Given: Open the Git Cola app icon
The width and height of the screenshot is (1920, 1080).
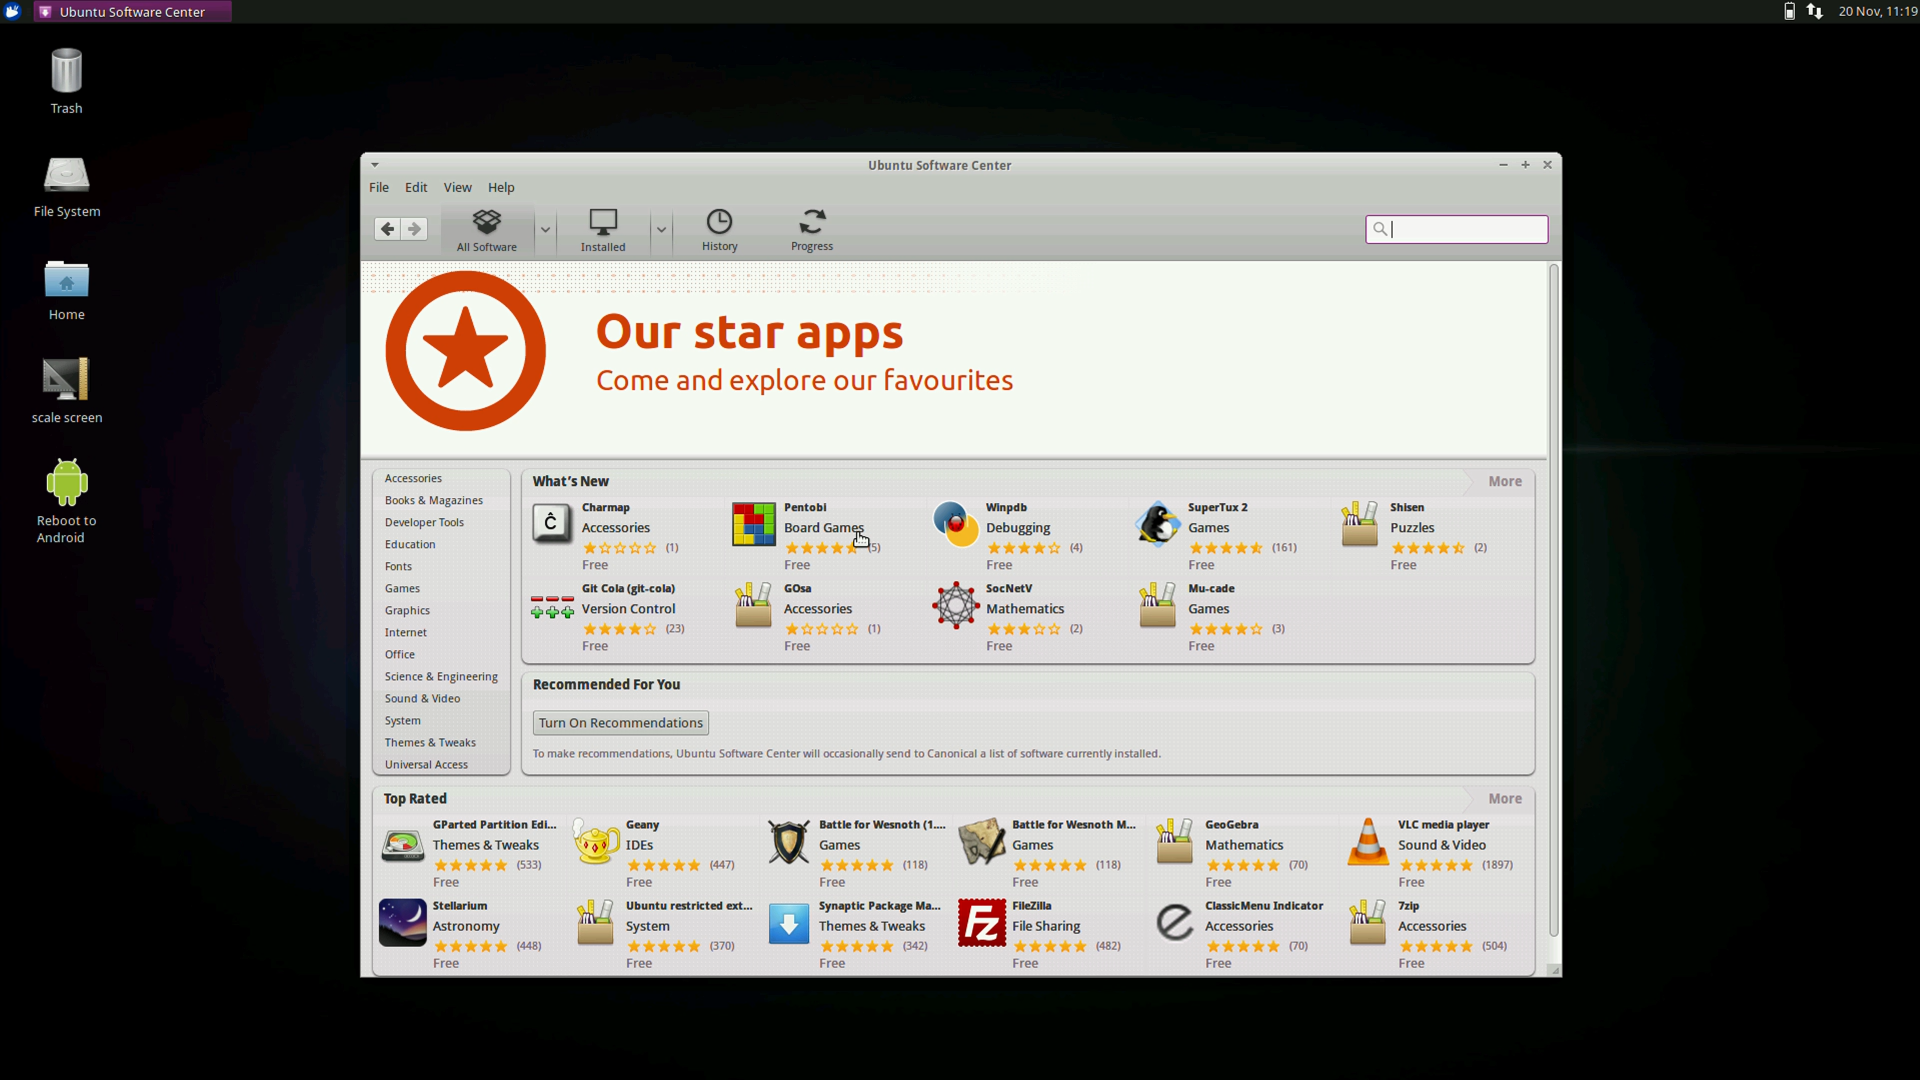Looking at the screenshot, I should point(552,605).
